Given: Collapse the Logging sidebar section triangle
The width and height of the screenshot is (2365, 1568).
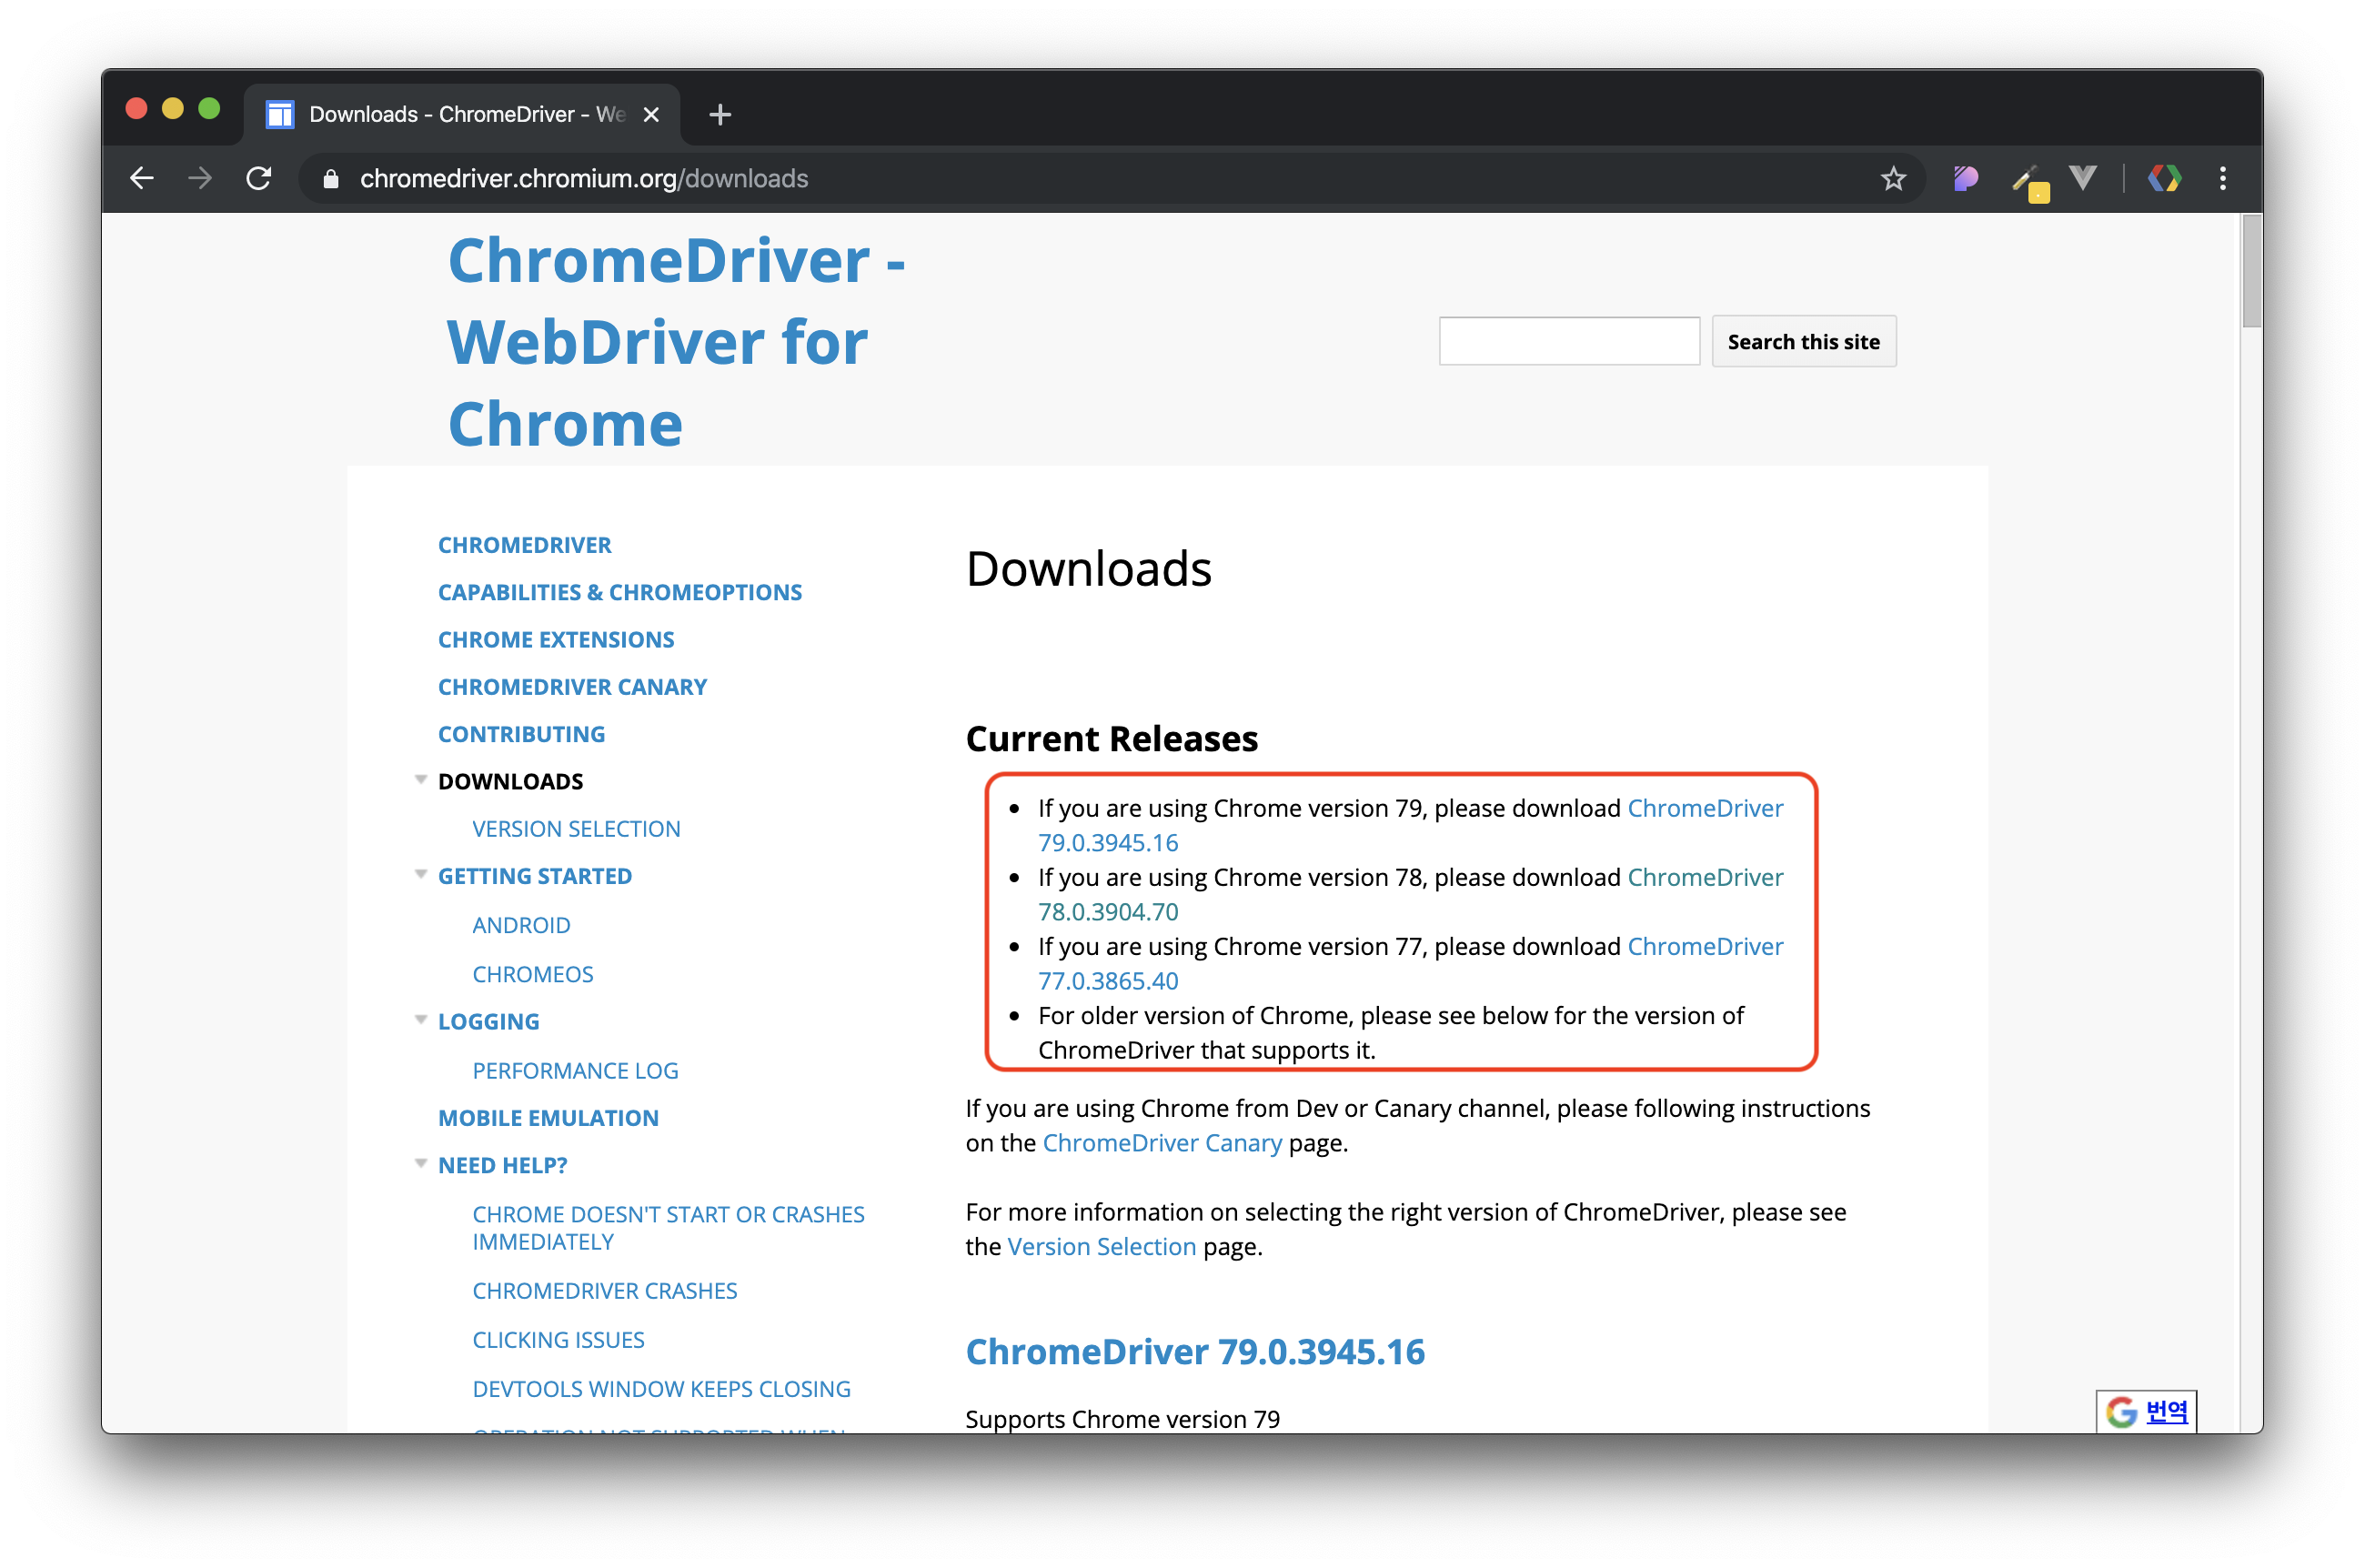Looking at the screenshot, I should click(421, 1019).
